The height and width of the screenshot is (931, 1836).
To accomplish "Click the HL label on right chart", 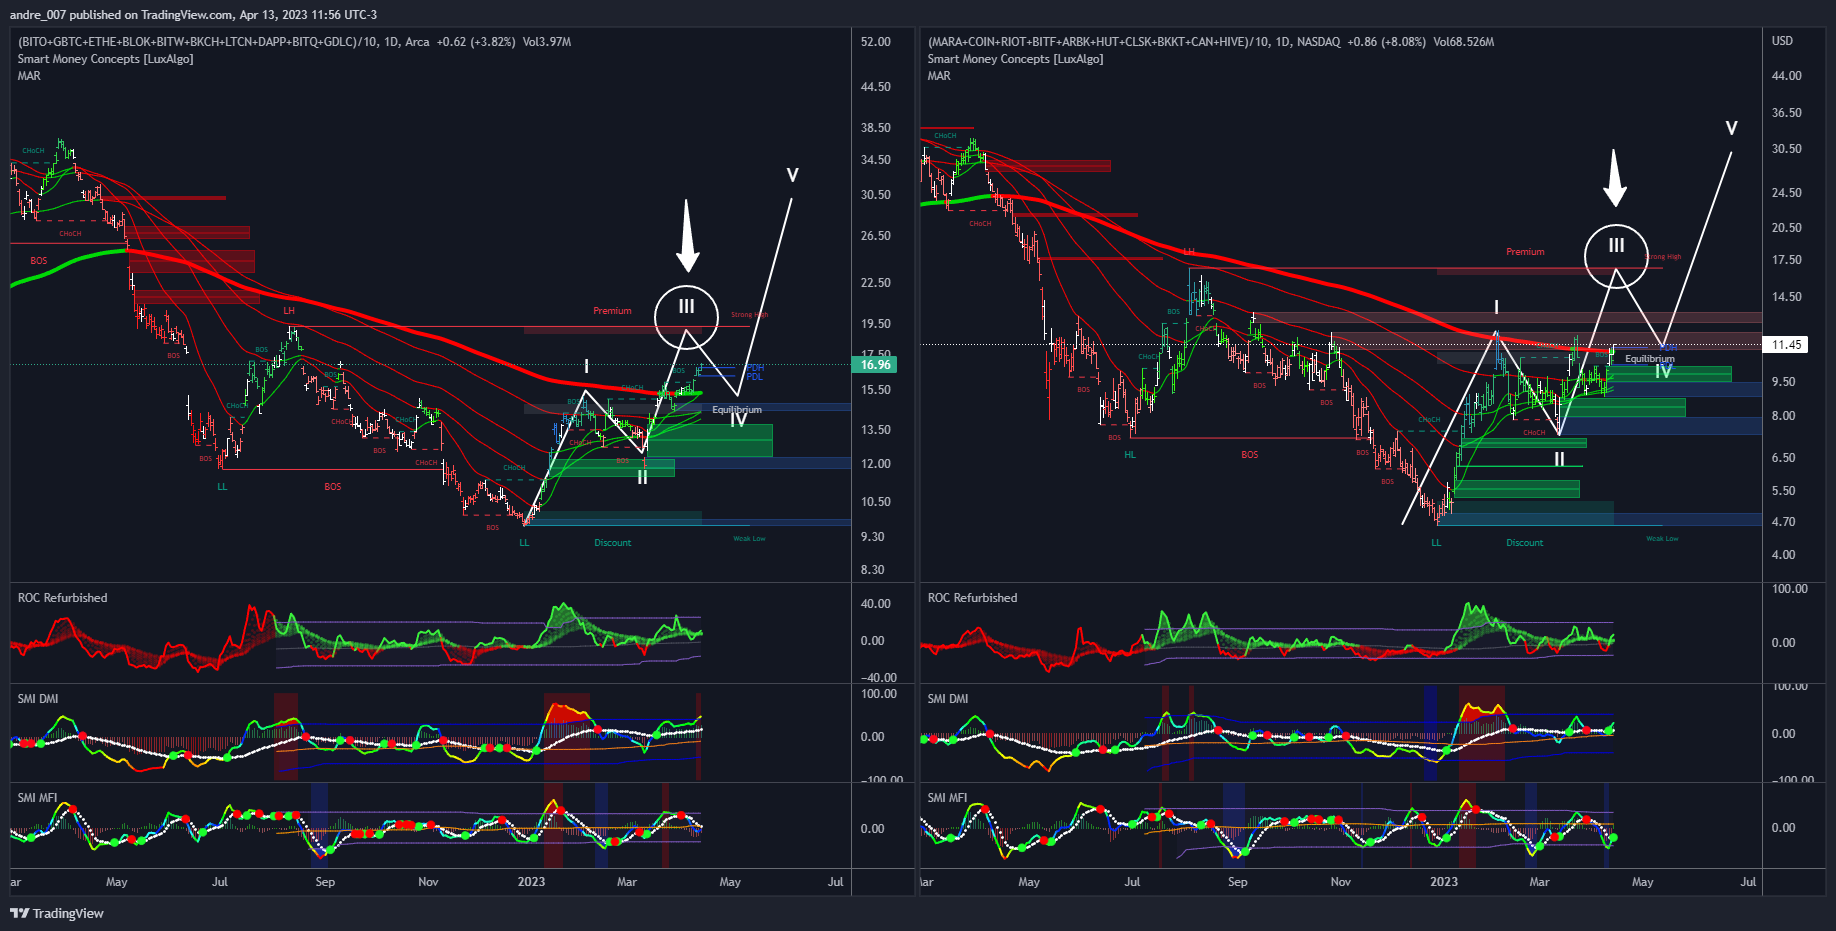I will 1130,455.
